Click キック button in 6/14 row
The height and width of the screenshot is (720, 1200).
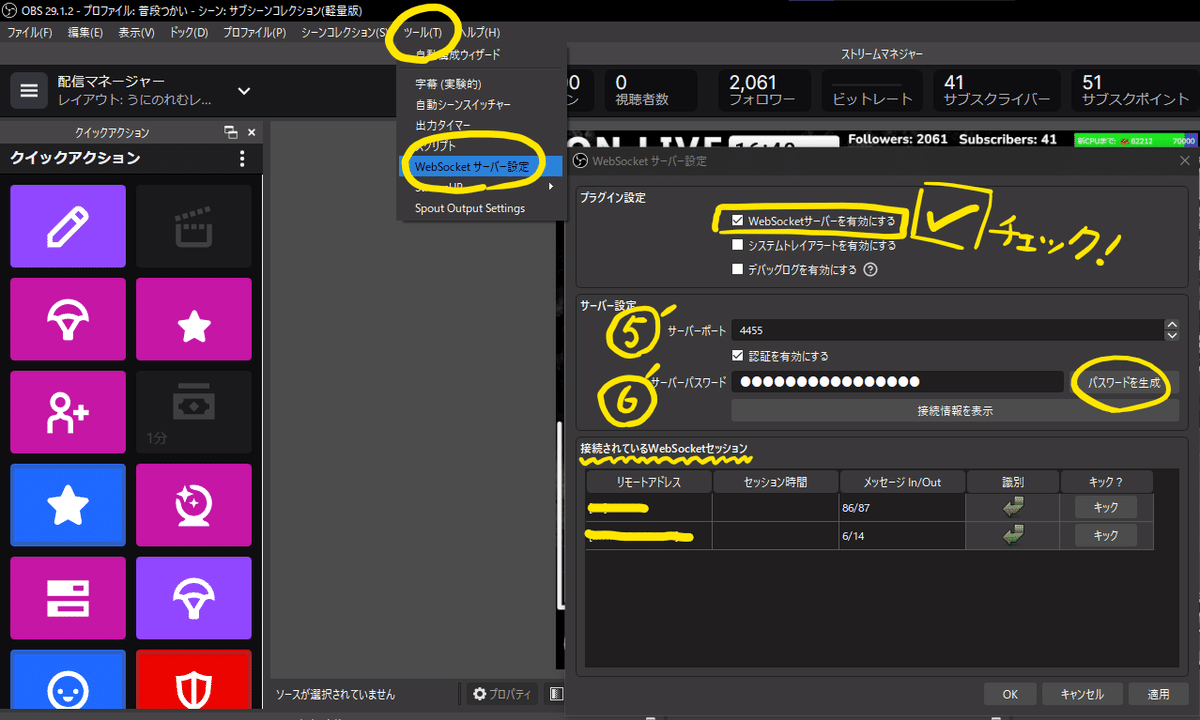(1106, 535)
